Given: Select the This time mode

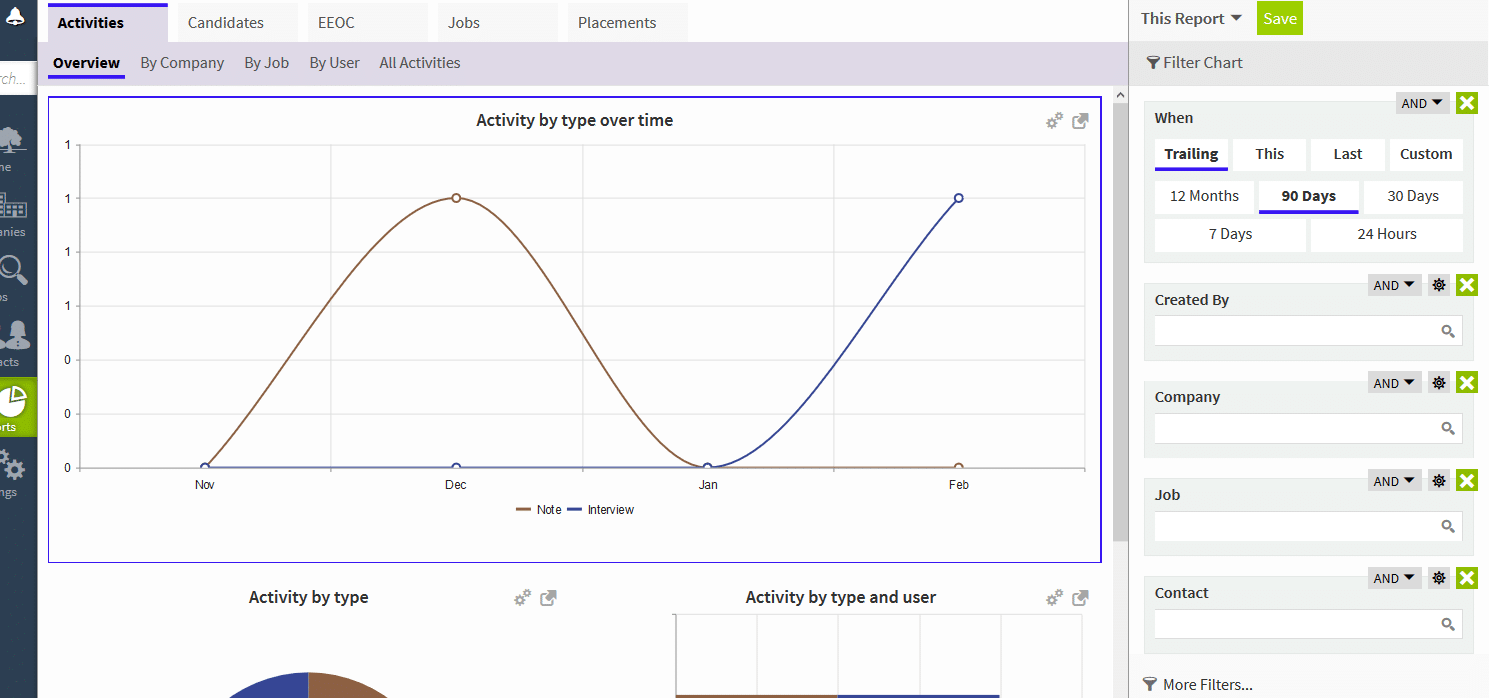Looking at the screenshot, I should [1270, 154].
